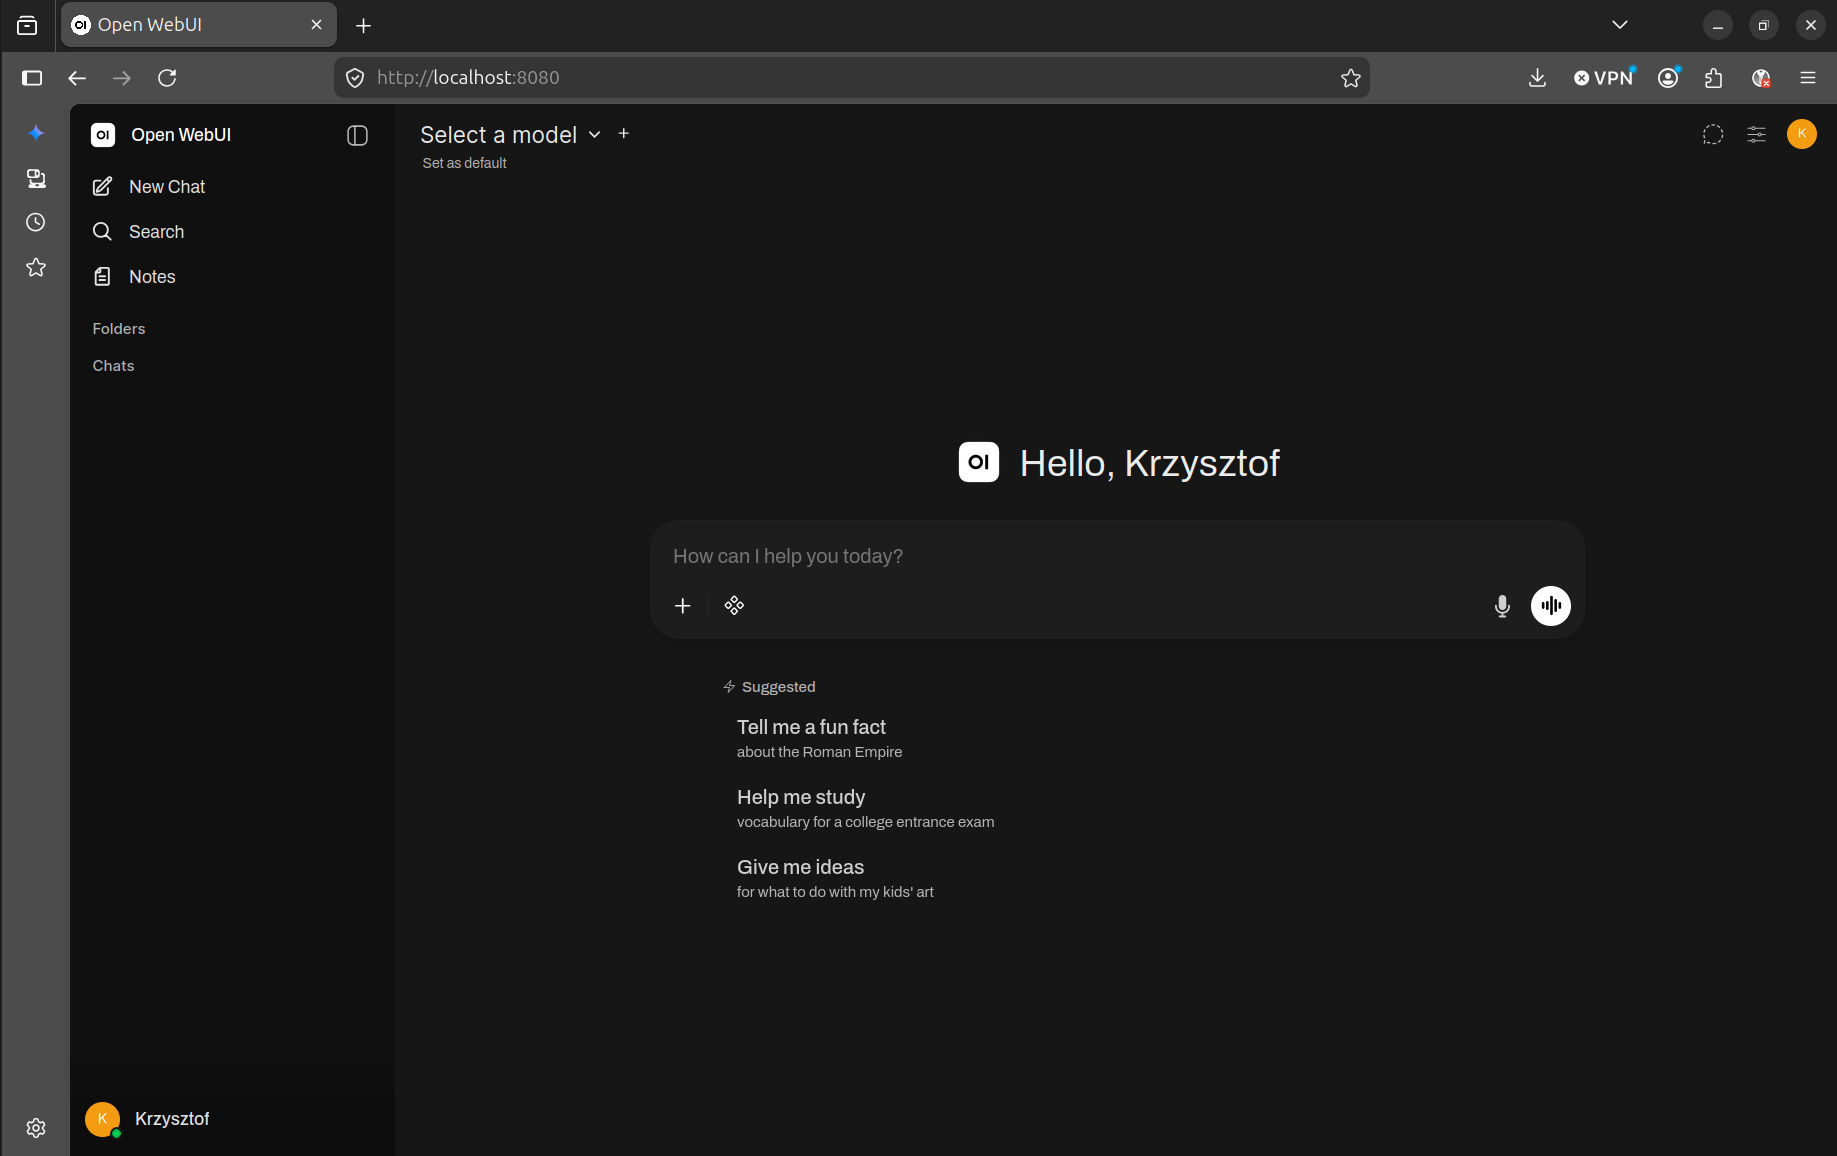Click the plus icon in the chat input
This screenshot has width=1837, height=1156.
click(x=683, y=606)
